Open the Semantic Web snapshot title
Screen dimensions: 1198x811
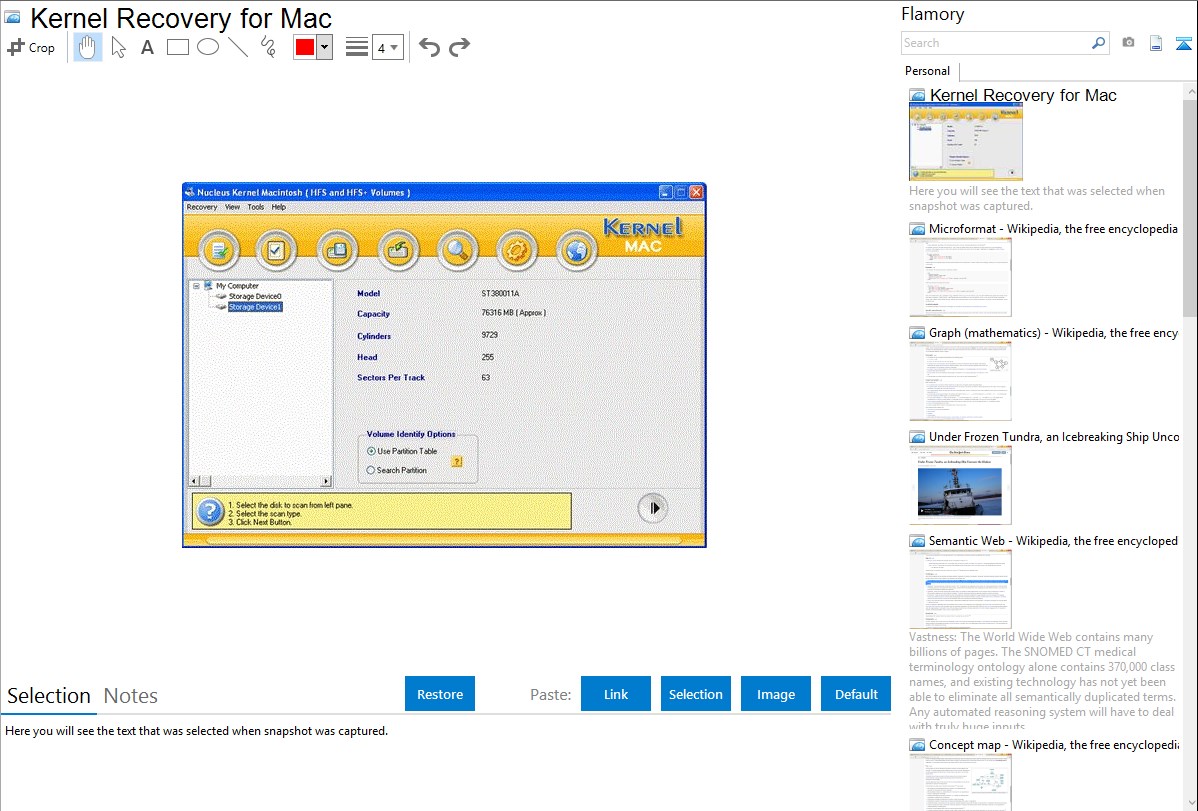pyautogui.click(x=1053, y=540)
